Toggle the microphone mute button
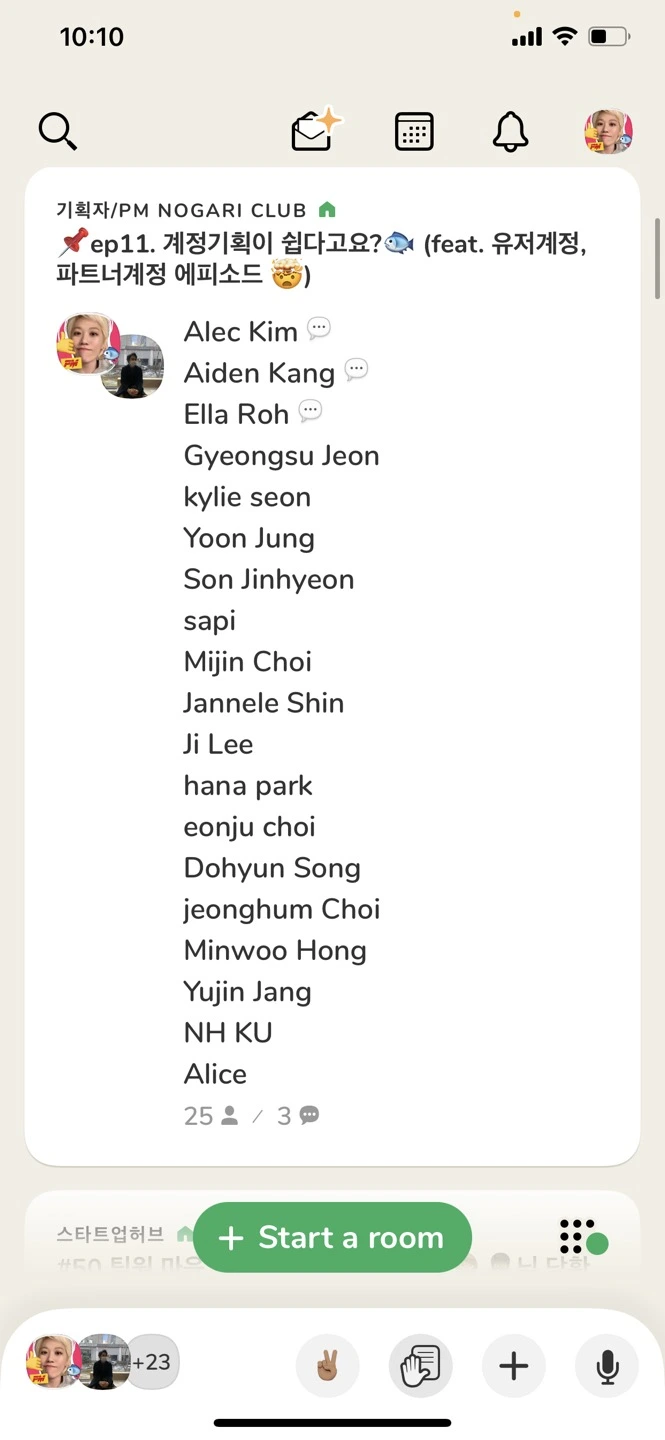The height and width of the screenshot is (1440, 665). point(606,1365)
